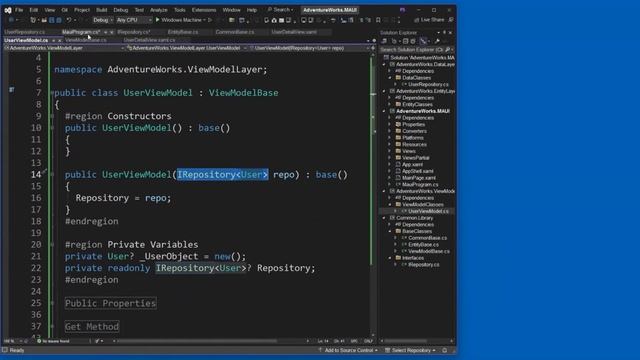Open the Project menu
Viewport: 640px width, 360px height.
tap(82, 10)
